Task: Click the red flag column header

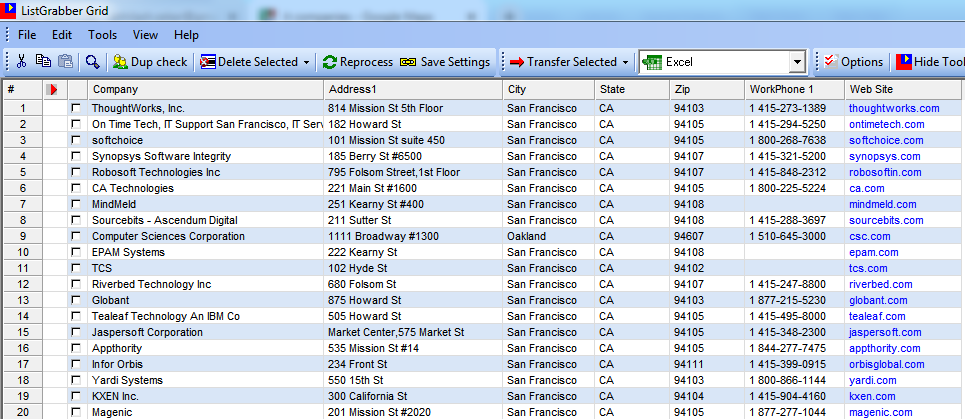Action: click(54, 90)
